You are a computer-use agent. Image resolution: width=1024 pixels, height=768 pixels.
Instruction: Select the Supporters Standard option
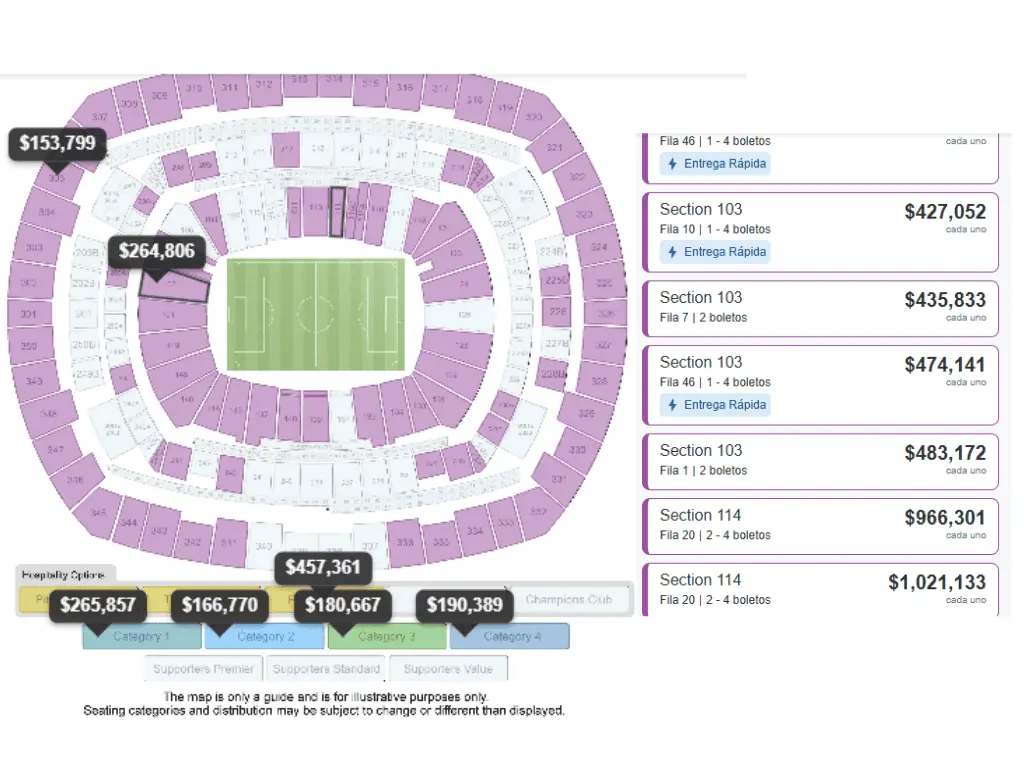click(326, 669)
